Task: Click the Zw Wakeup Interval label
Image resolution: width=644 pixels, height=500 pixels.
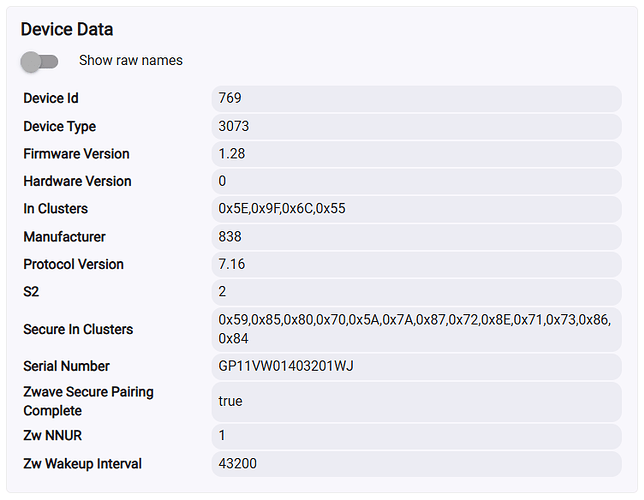Action: pyautogui.click(x=83, y=464)
